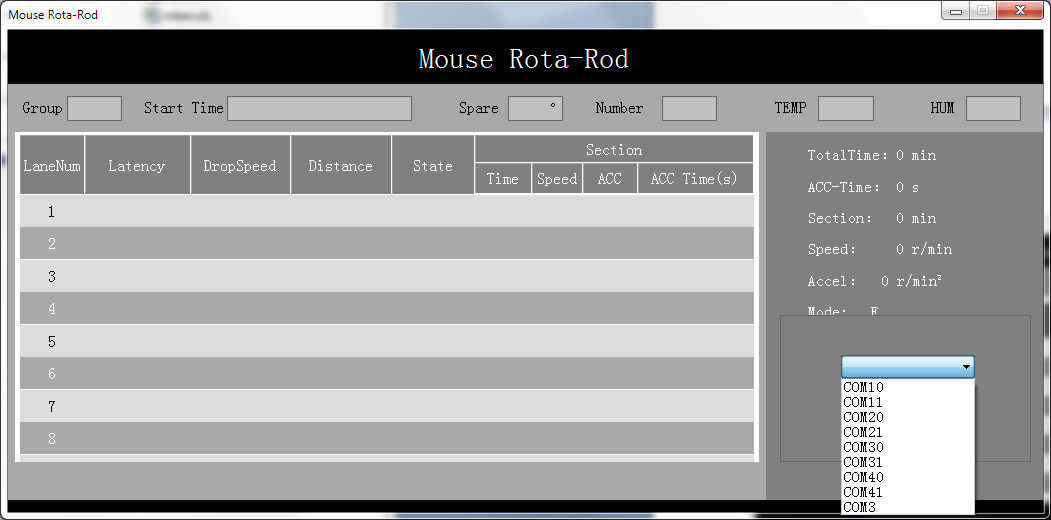Close the Mouse Rota-Rod window
Image resolution: width=1051 pixels, height=520 pixels.
click(x=1020, y=11)
